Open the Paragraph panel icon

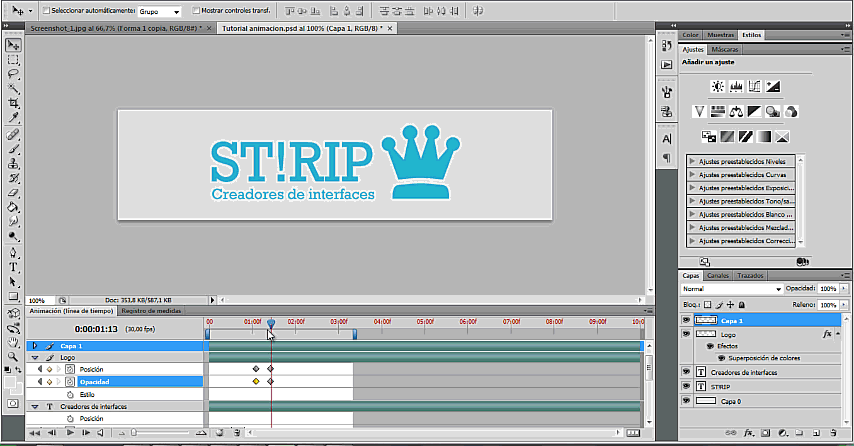tap(667, 158)
